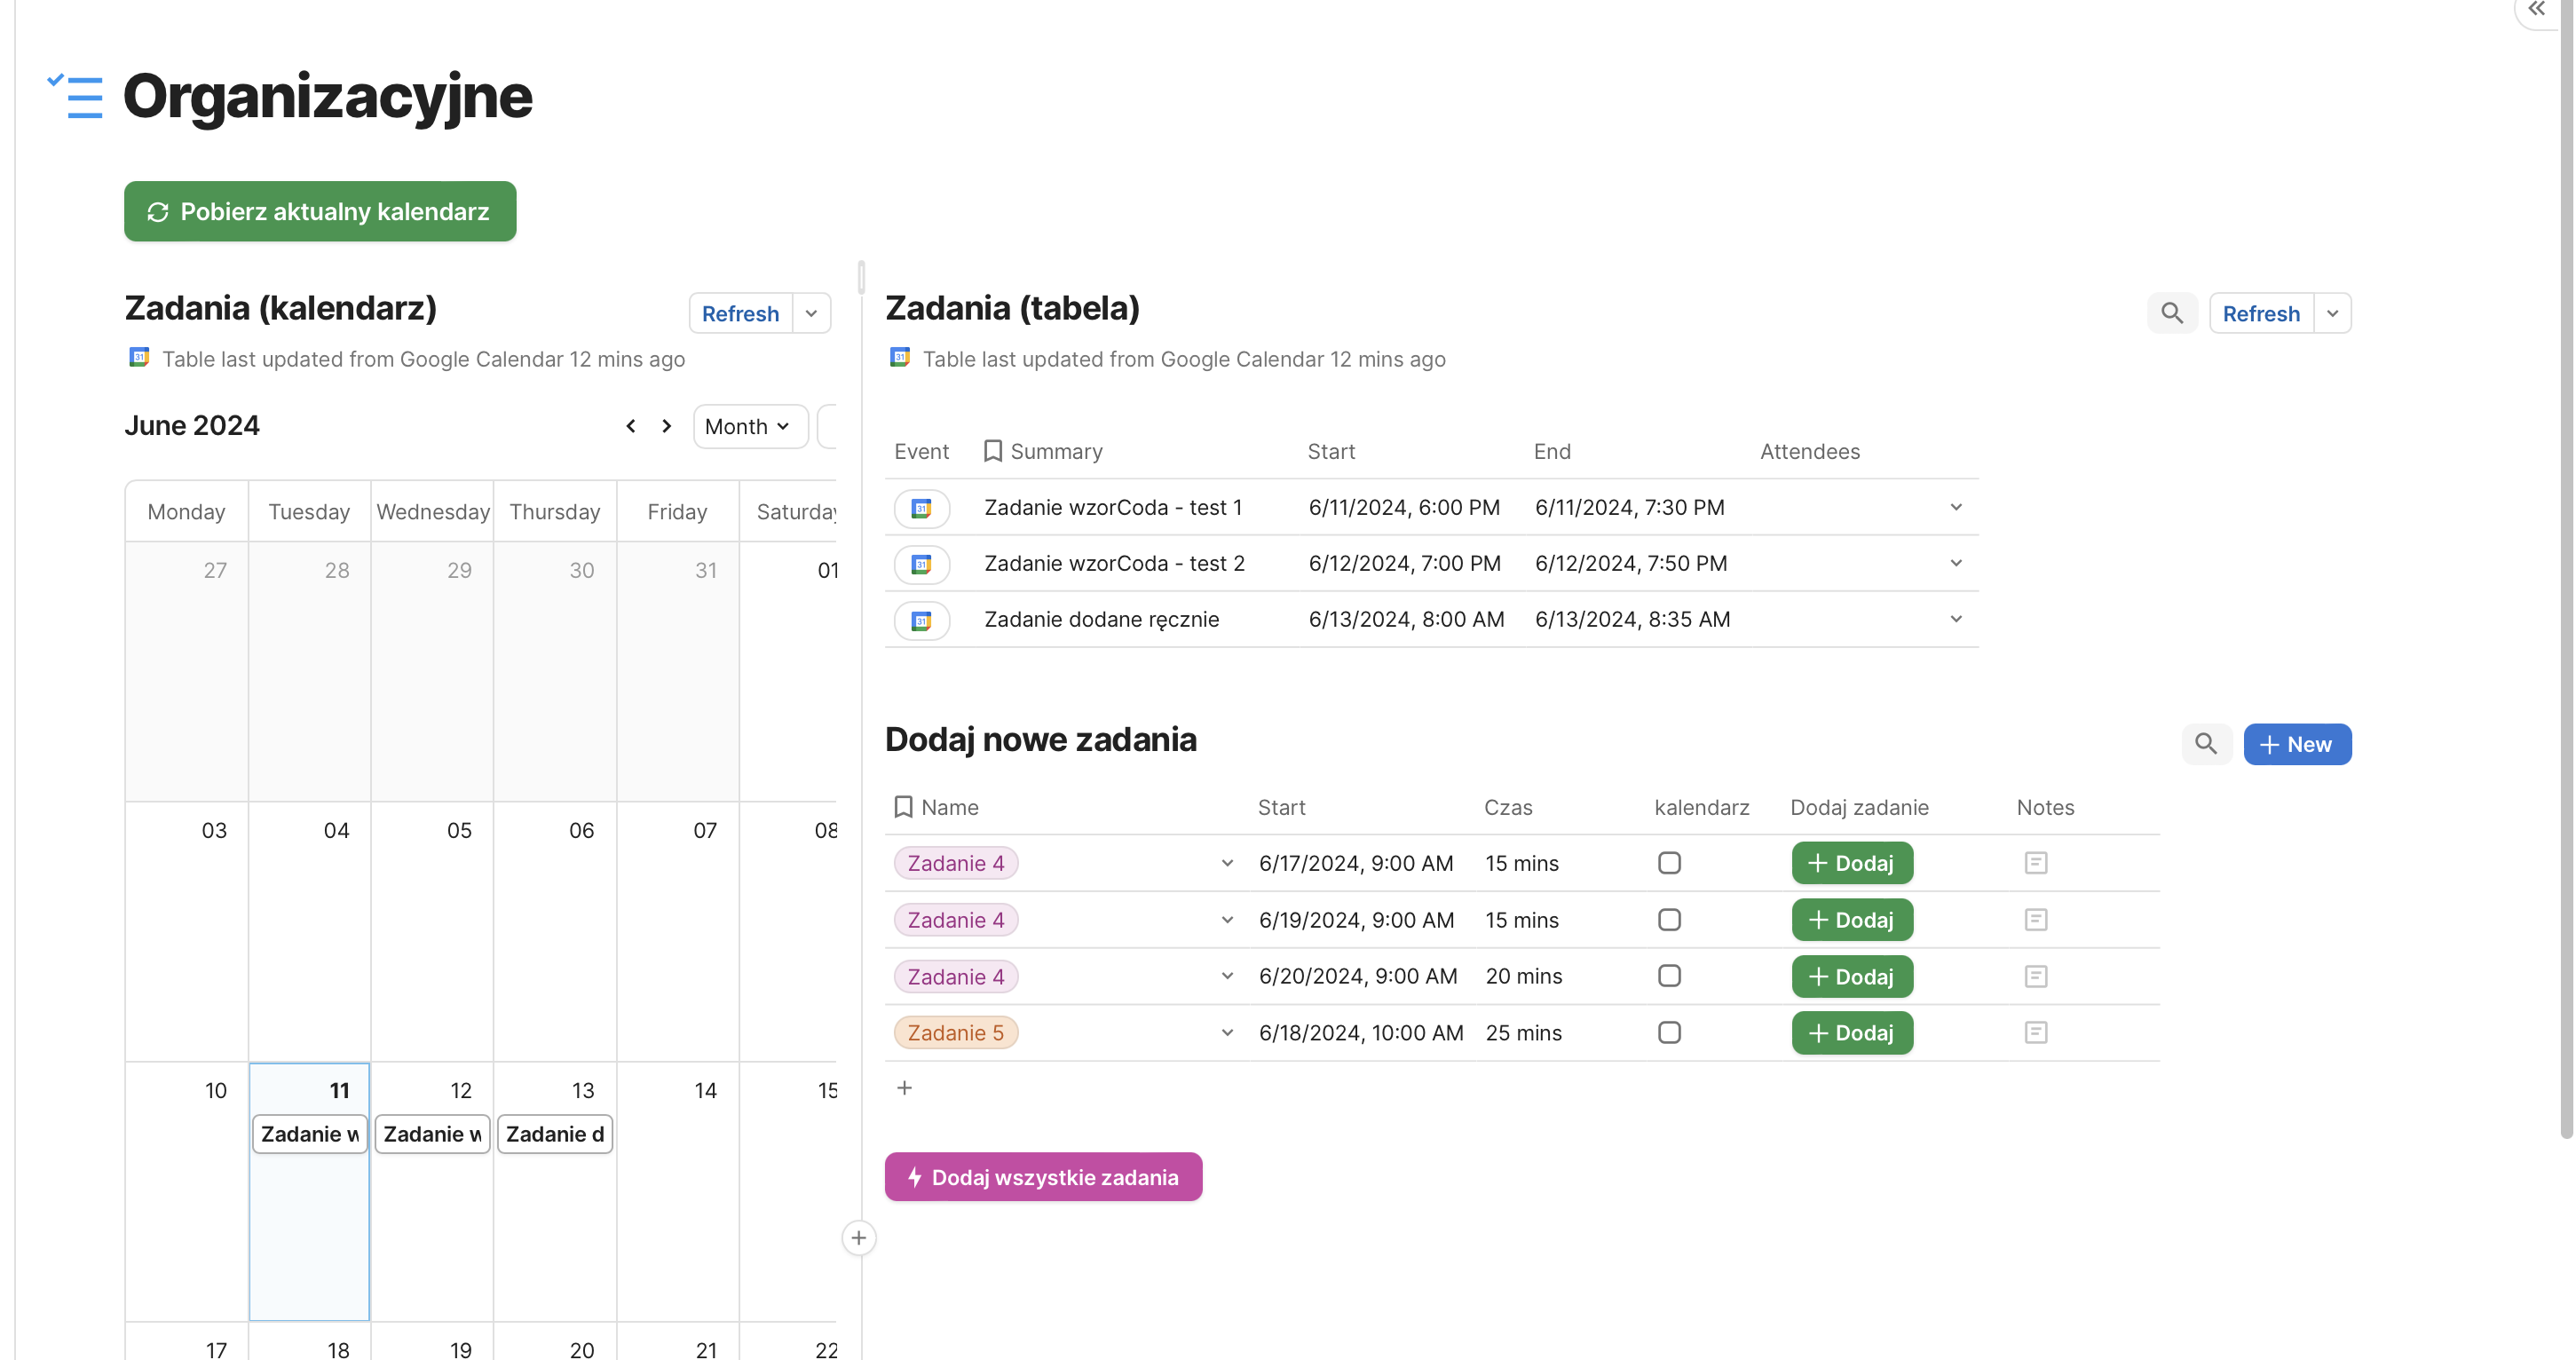Open Google Calendar event icon for test 1
The image size is (2576, 1360).
pyautogui.click(x=921, y=508)
